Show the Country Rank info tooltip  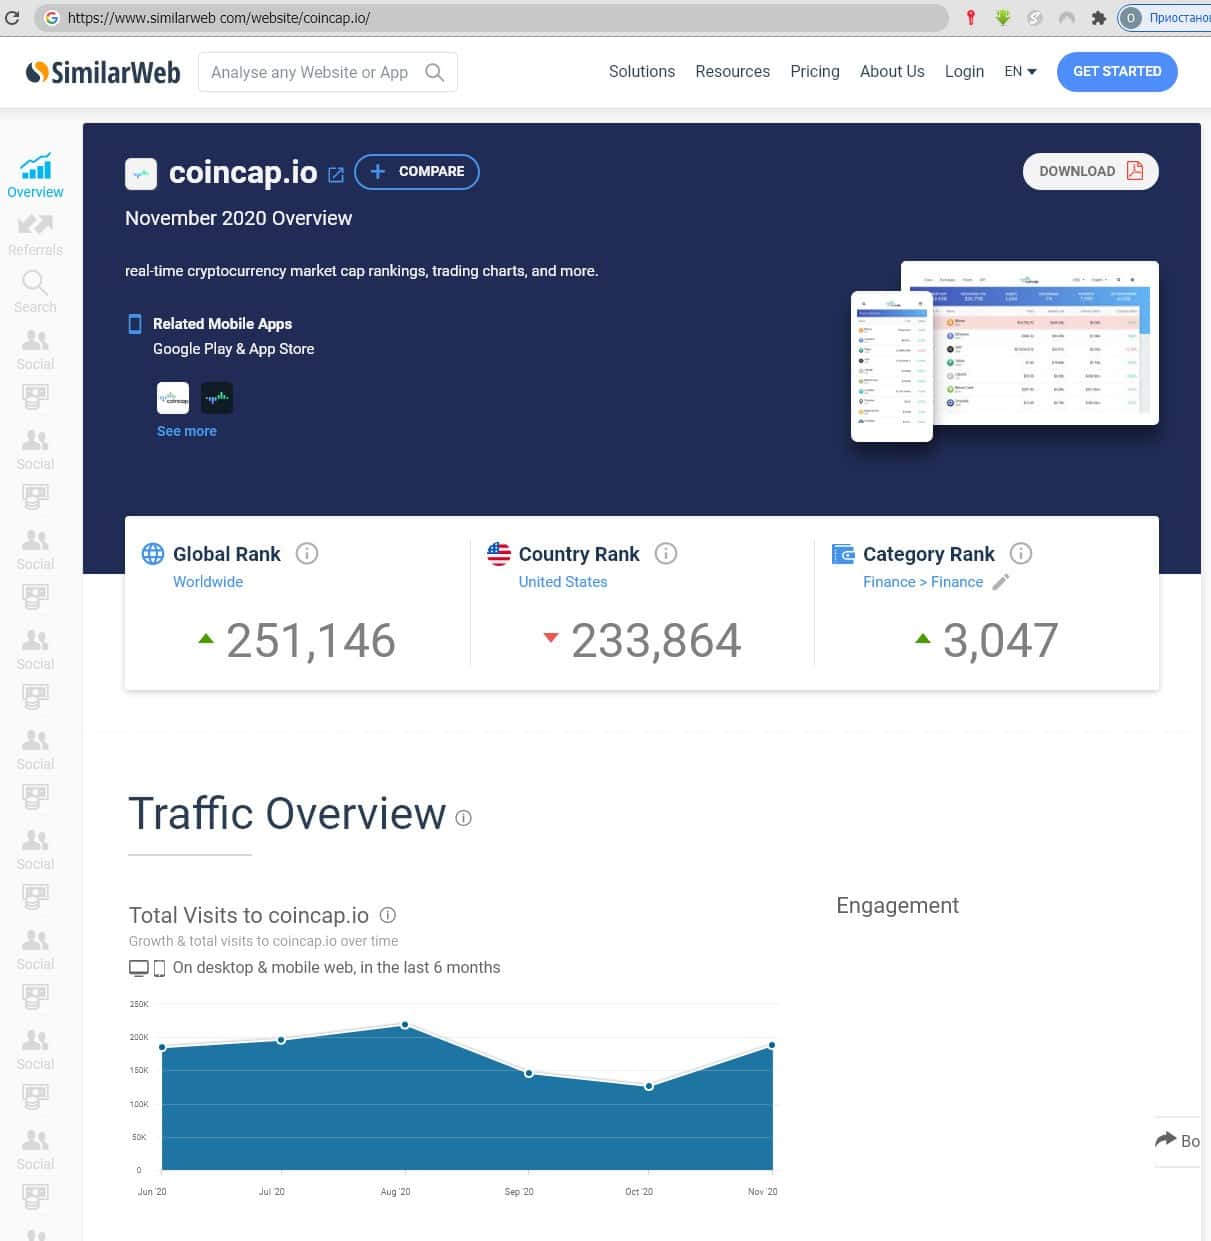[x=666, y=554]
